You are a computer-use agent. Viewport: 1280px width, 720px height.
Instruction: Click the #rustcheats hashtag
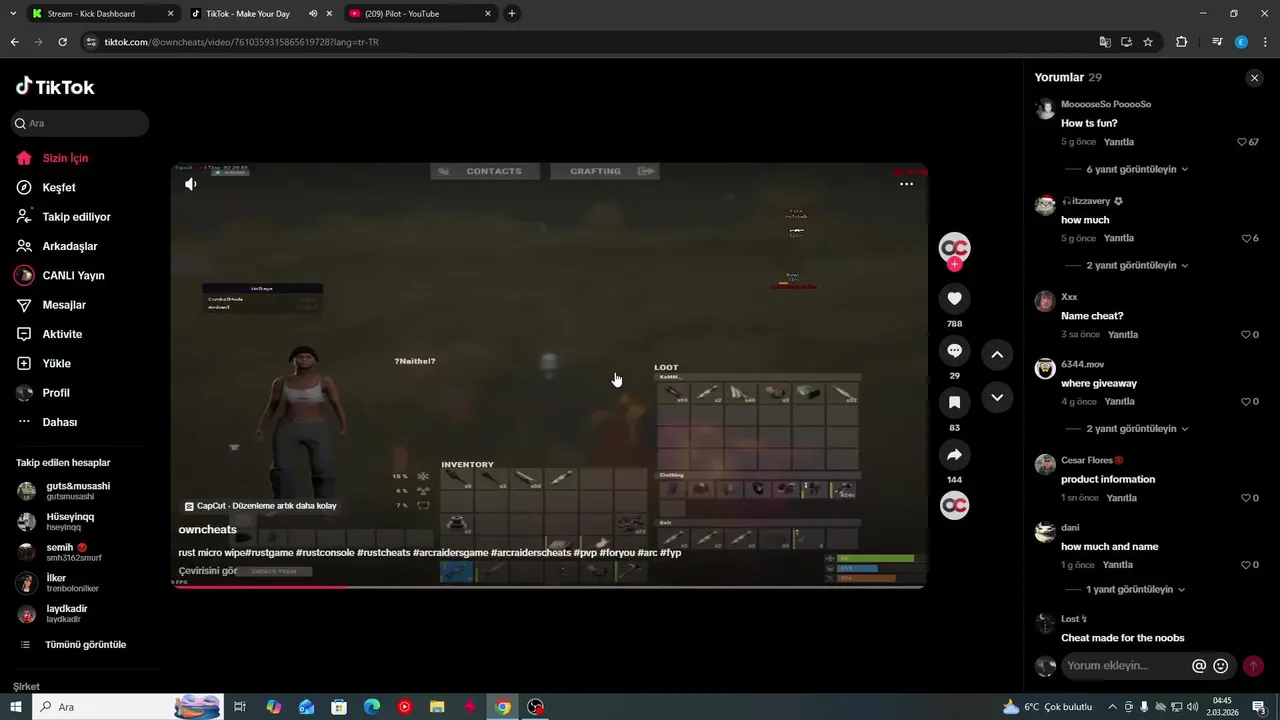pos(383,553)
